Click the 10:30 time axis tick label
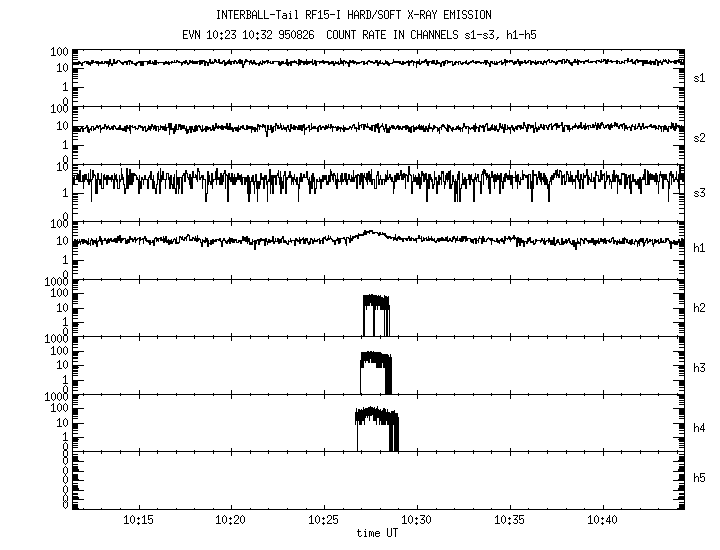This screenshot has width=720, height=550. pos(417,521)
